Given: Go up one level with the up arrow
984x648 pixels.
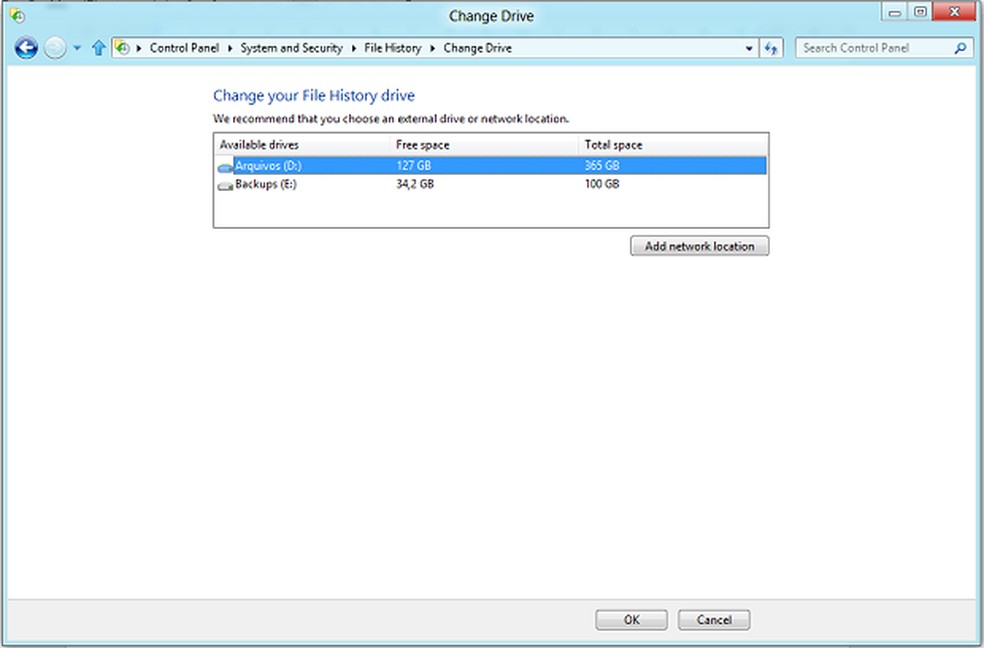Looking at the screenshot, I should 98,48.
